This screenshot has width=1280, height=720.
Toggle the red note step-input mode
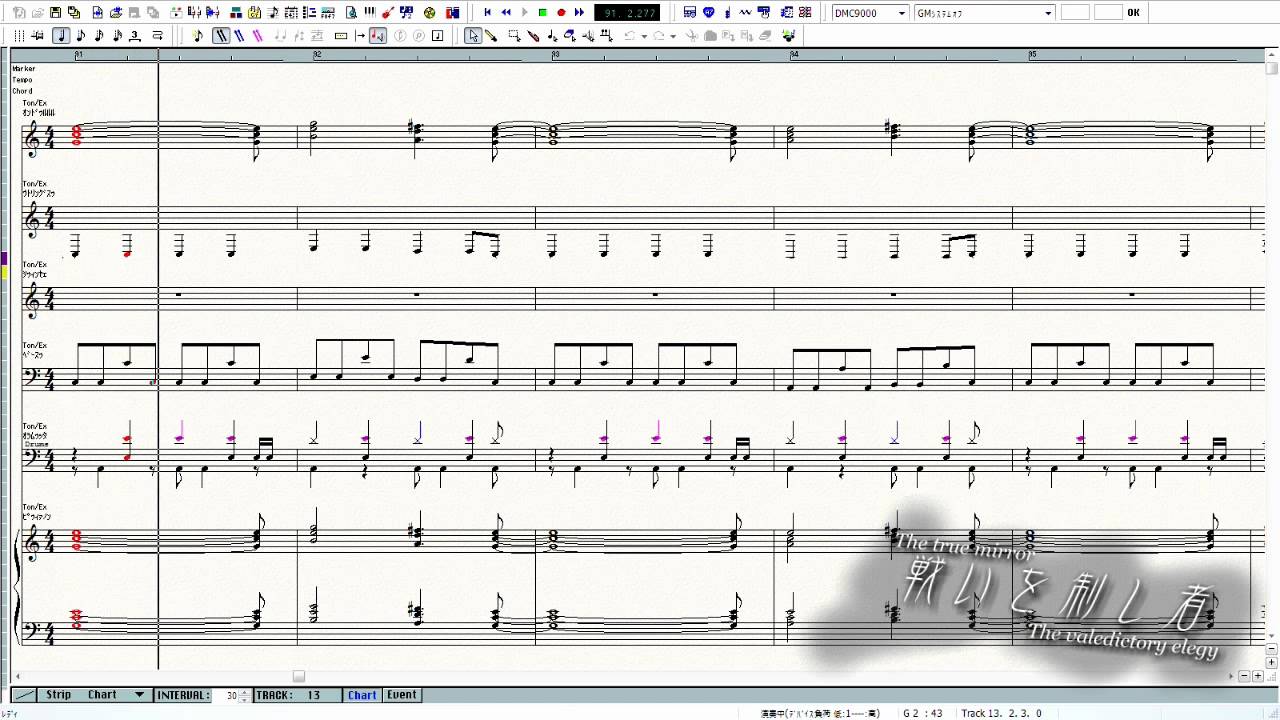(x=378, y=36)
